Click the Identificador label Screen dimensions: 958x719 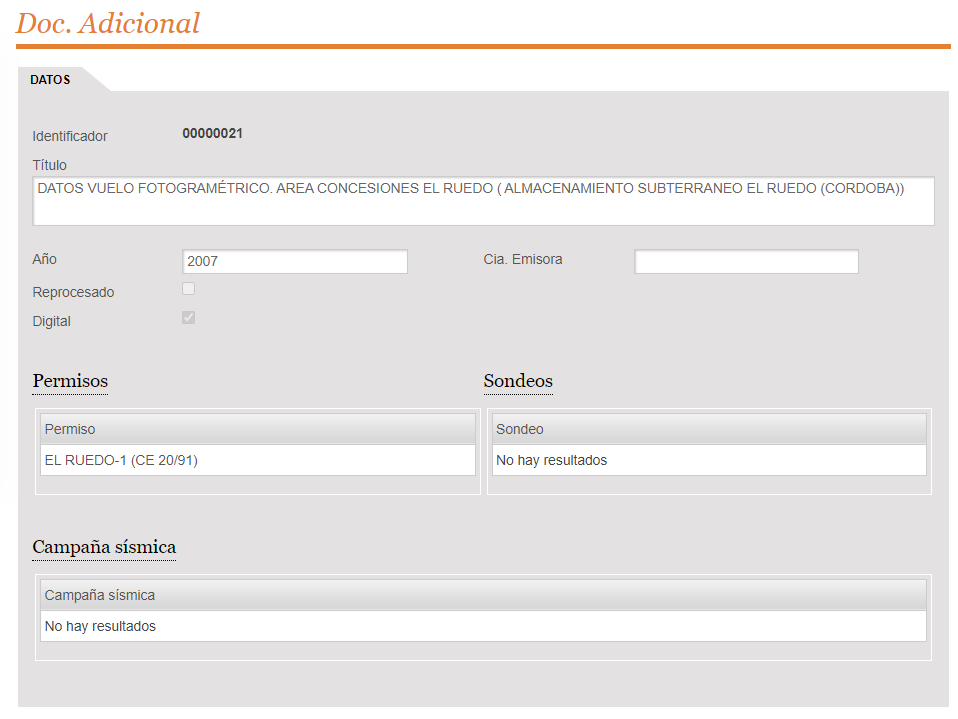click(70, 136)
